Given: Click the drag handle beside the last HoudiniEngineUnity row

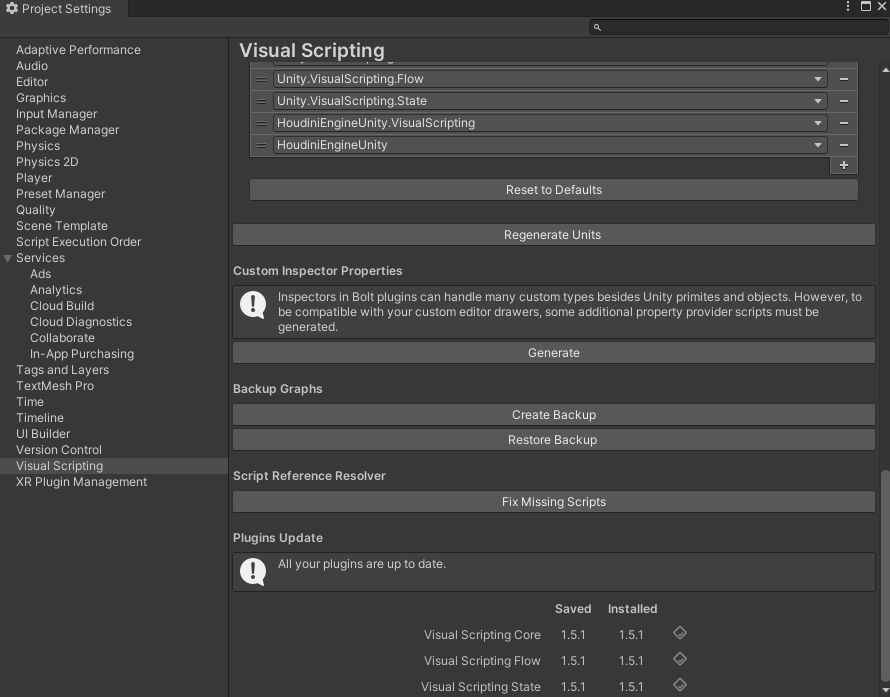Looking at the screenshot, I should tap(261, 145).
